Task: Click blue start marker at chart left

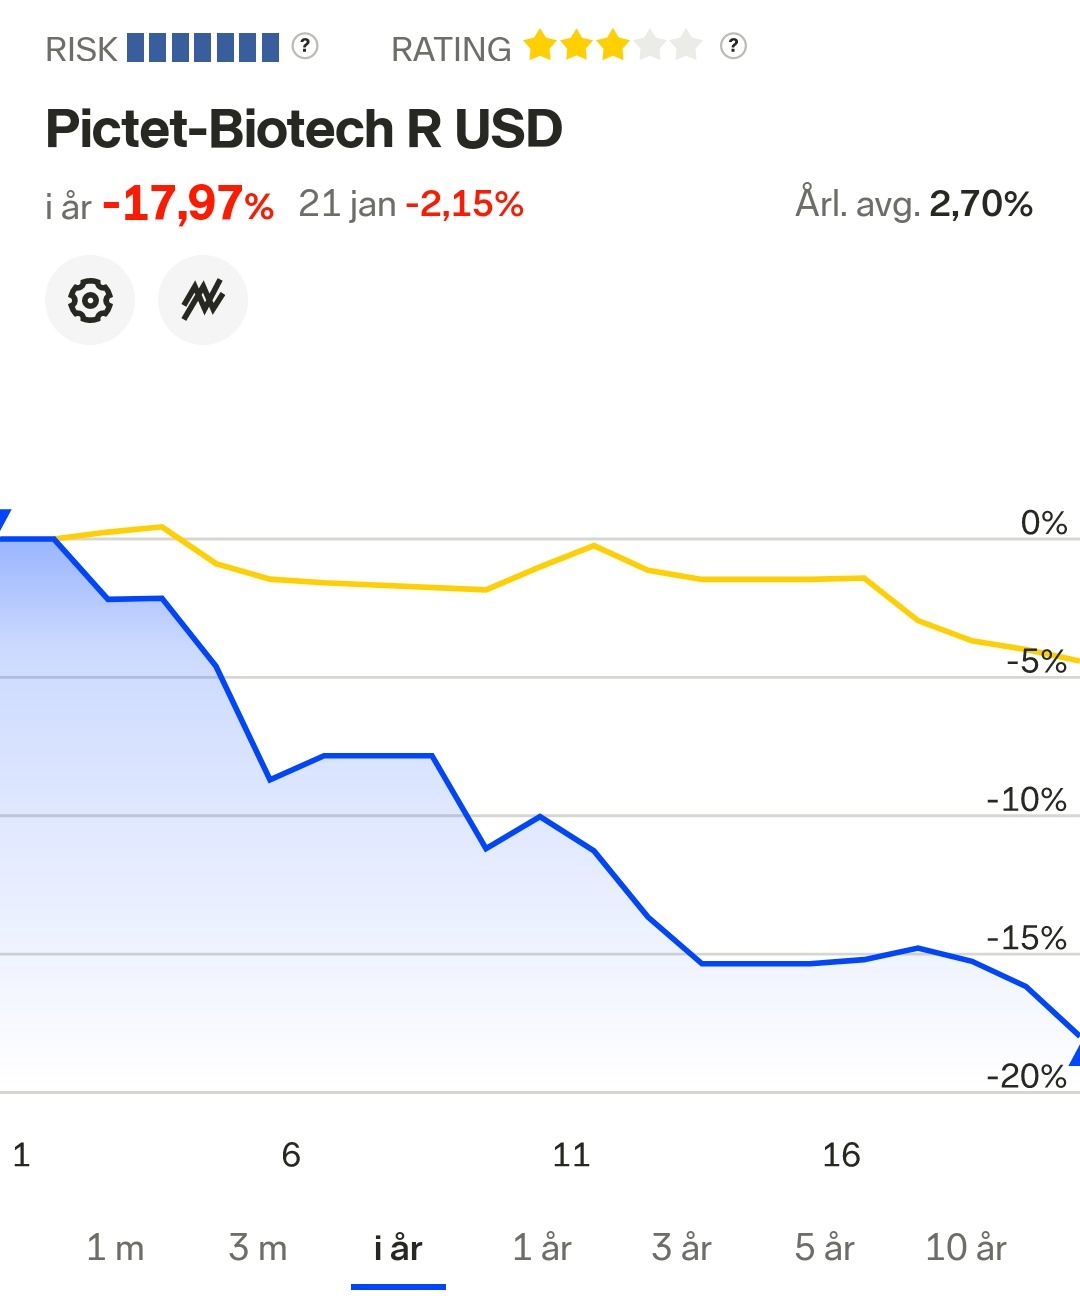Action: 4,519
